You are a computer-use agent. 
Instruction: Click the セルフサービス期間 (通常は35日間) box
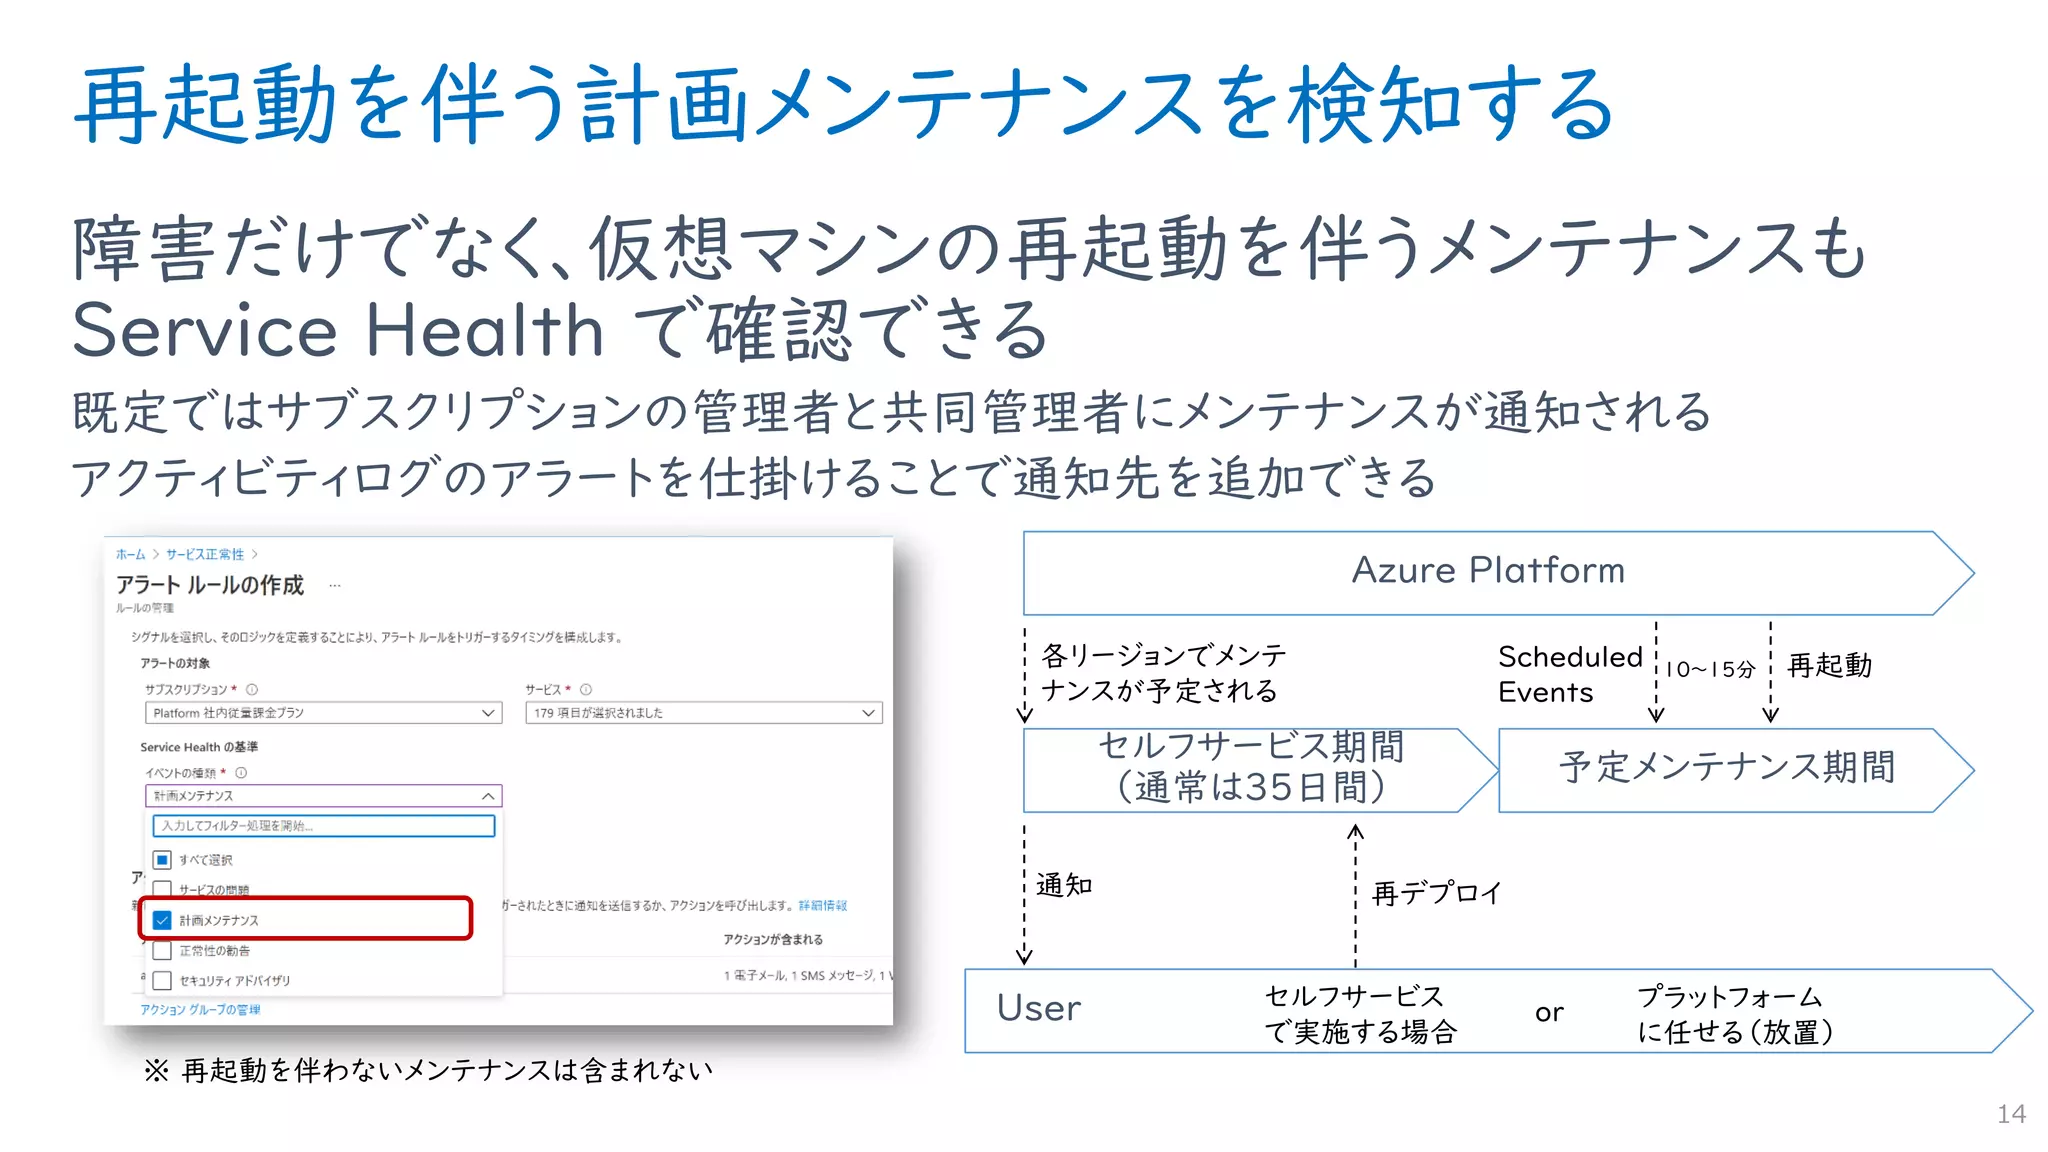[x=1260, y=769]
